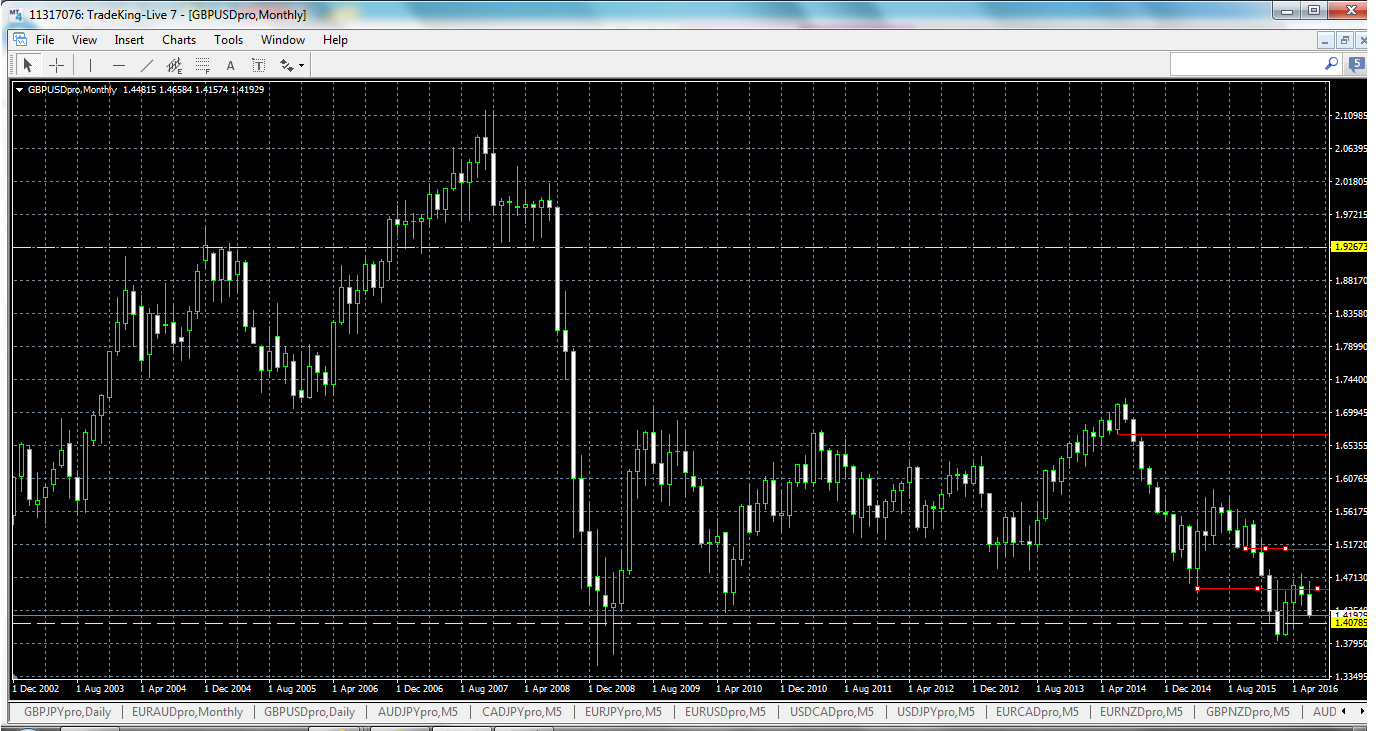Screen dimensions: 1382x731
Task: Select the Text annotation tool
Action: [230, 64]
